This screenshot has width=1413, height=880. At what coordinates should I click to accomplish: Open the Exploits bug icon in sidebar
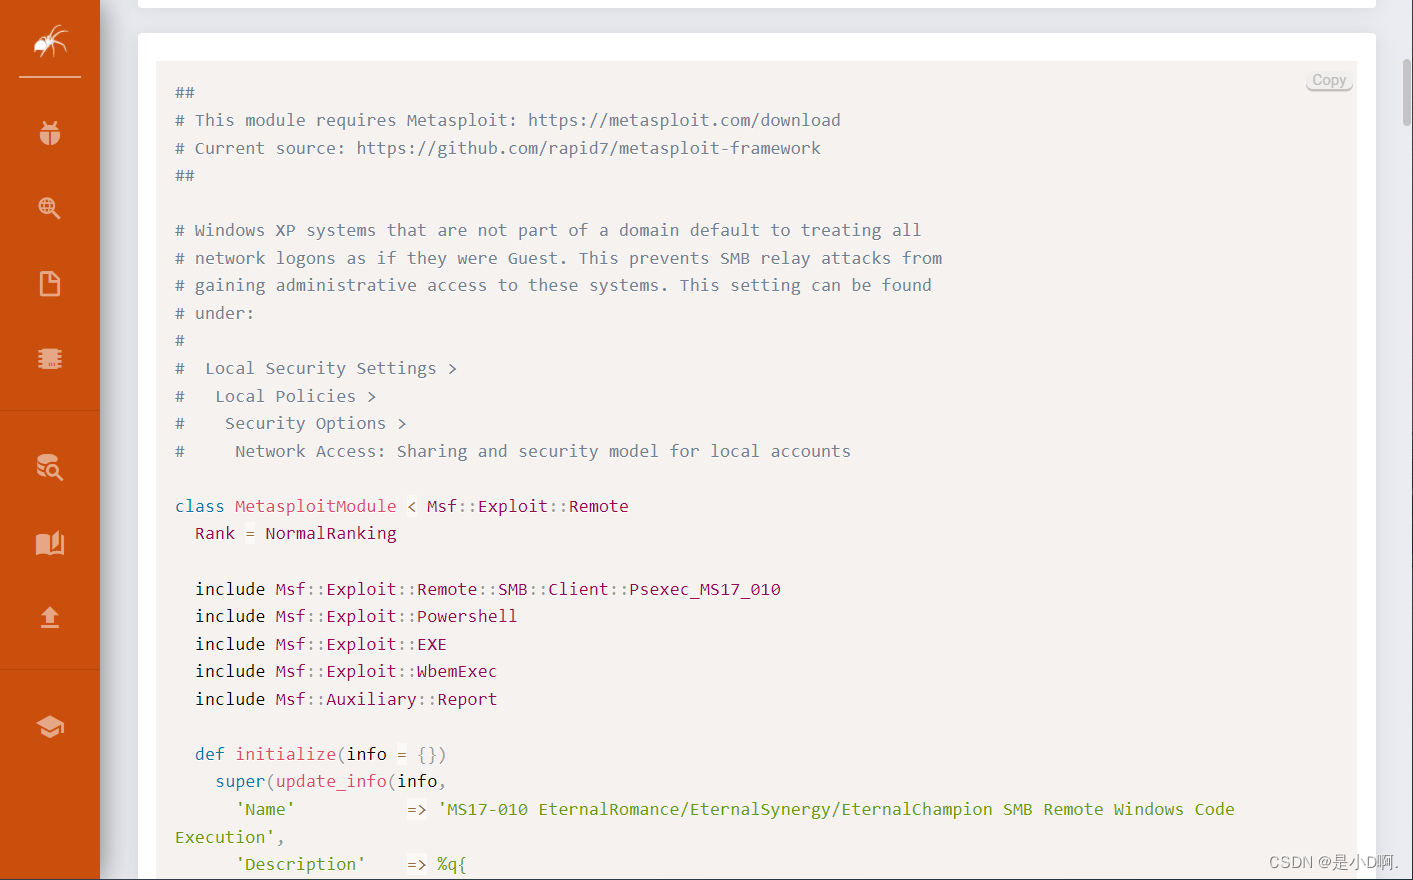pos(50,133)
